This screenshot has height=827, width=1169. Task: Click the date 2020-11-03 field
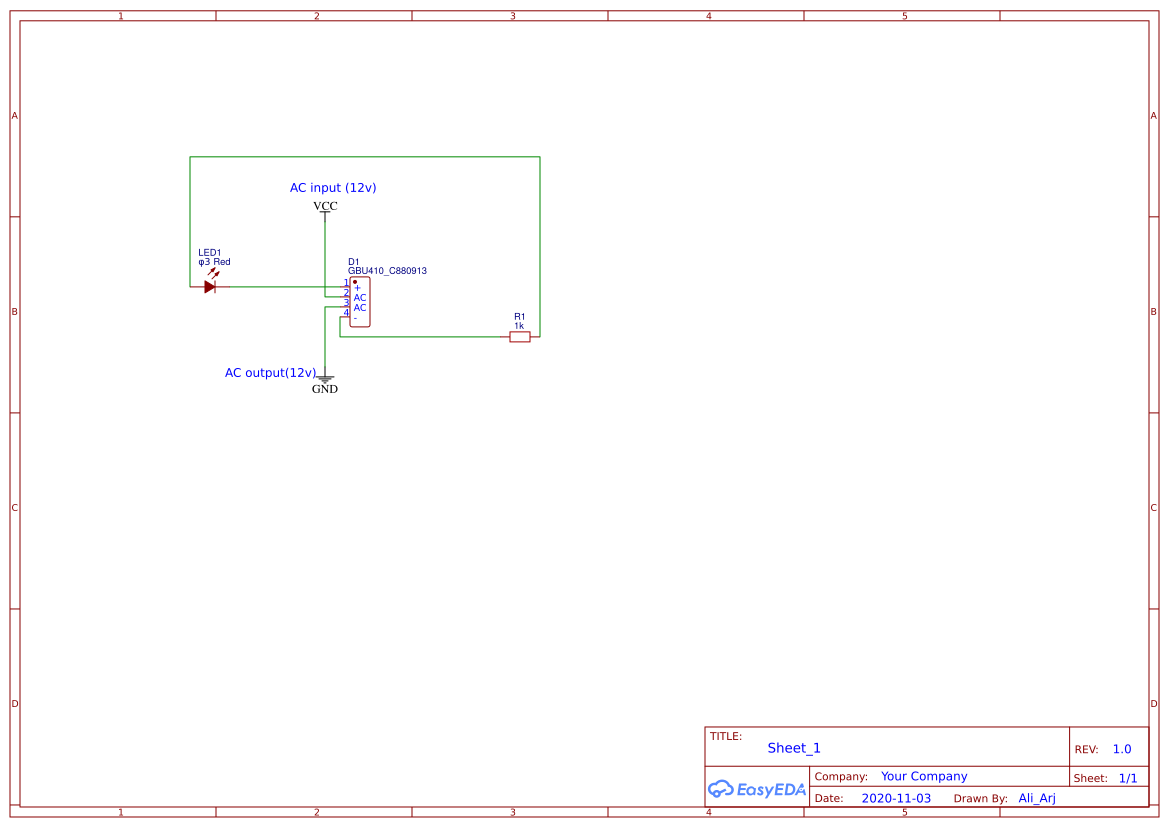point(896,797)
